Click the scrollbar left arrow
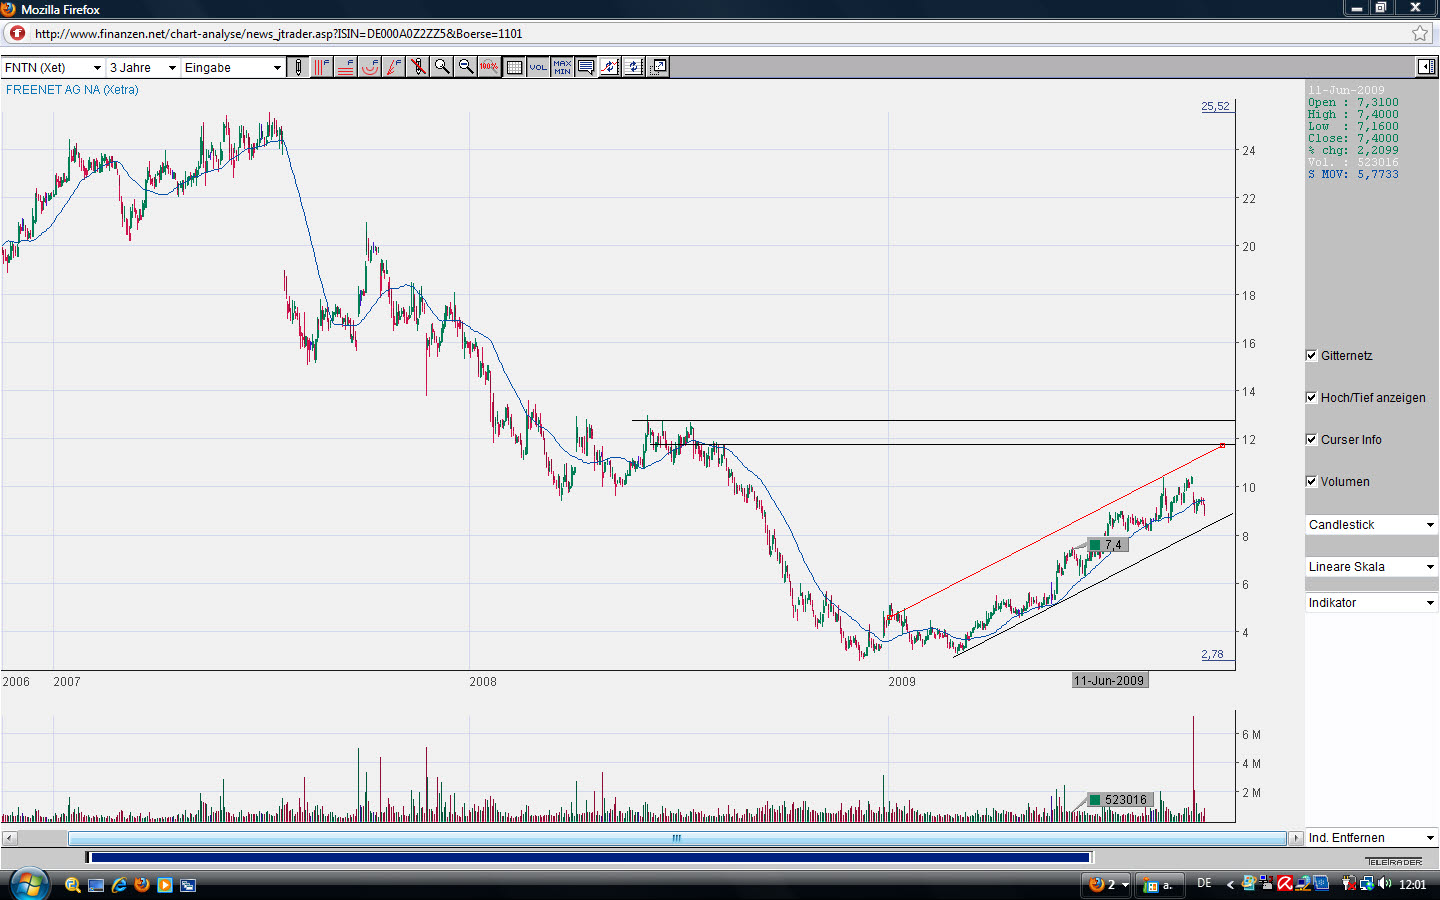 (x=9, y=838)
